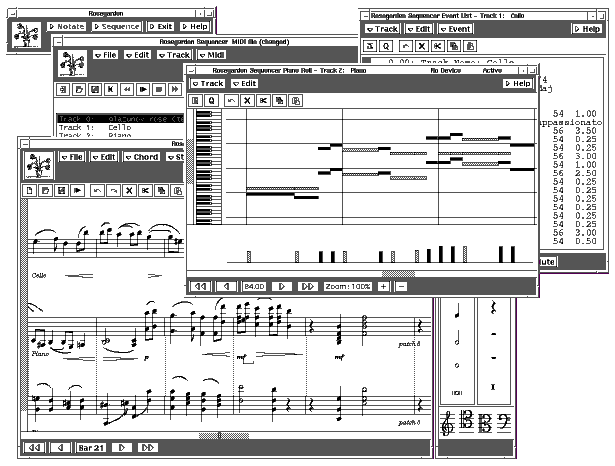
Task: Open Edit menu in Piano Roll window
Action: (244, 84)
